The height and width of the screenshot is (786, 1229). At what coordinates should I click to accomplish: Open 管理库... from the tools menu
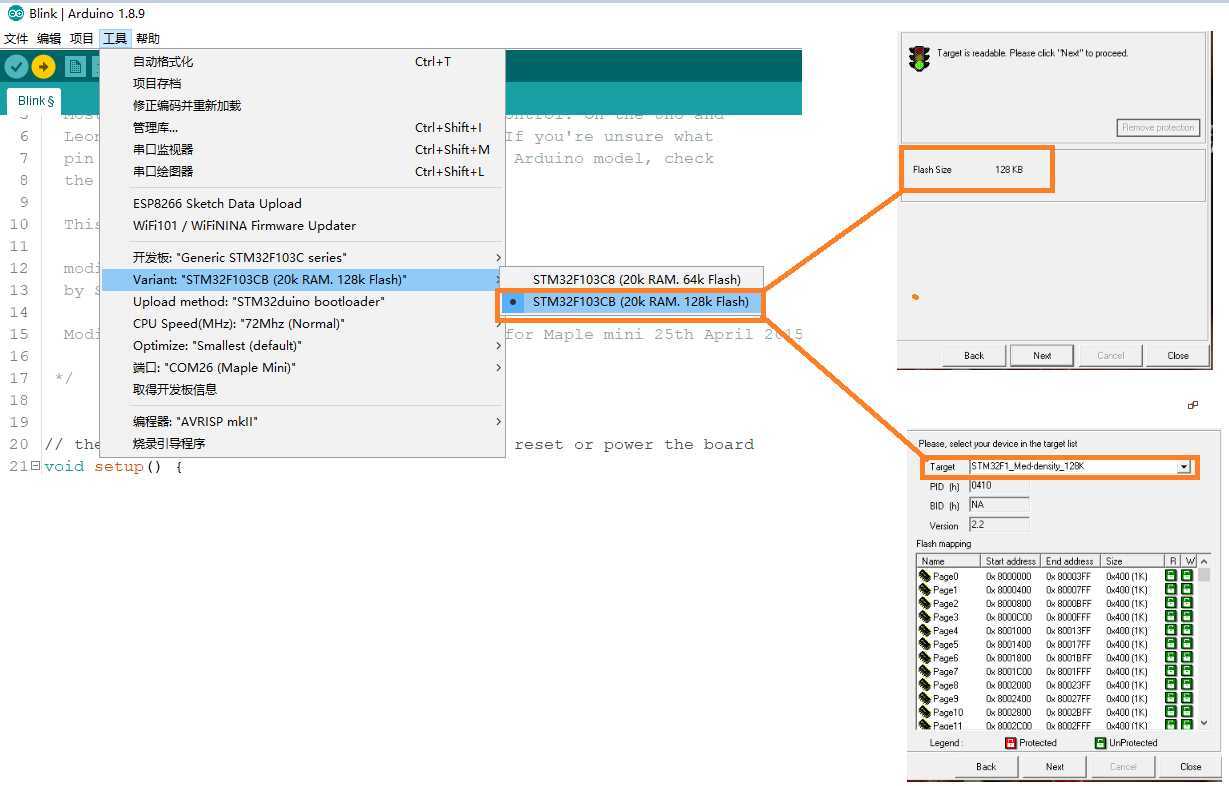click(302, 127)
